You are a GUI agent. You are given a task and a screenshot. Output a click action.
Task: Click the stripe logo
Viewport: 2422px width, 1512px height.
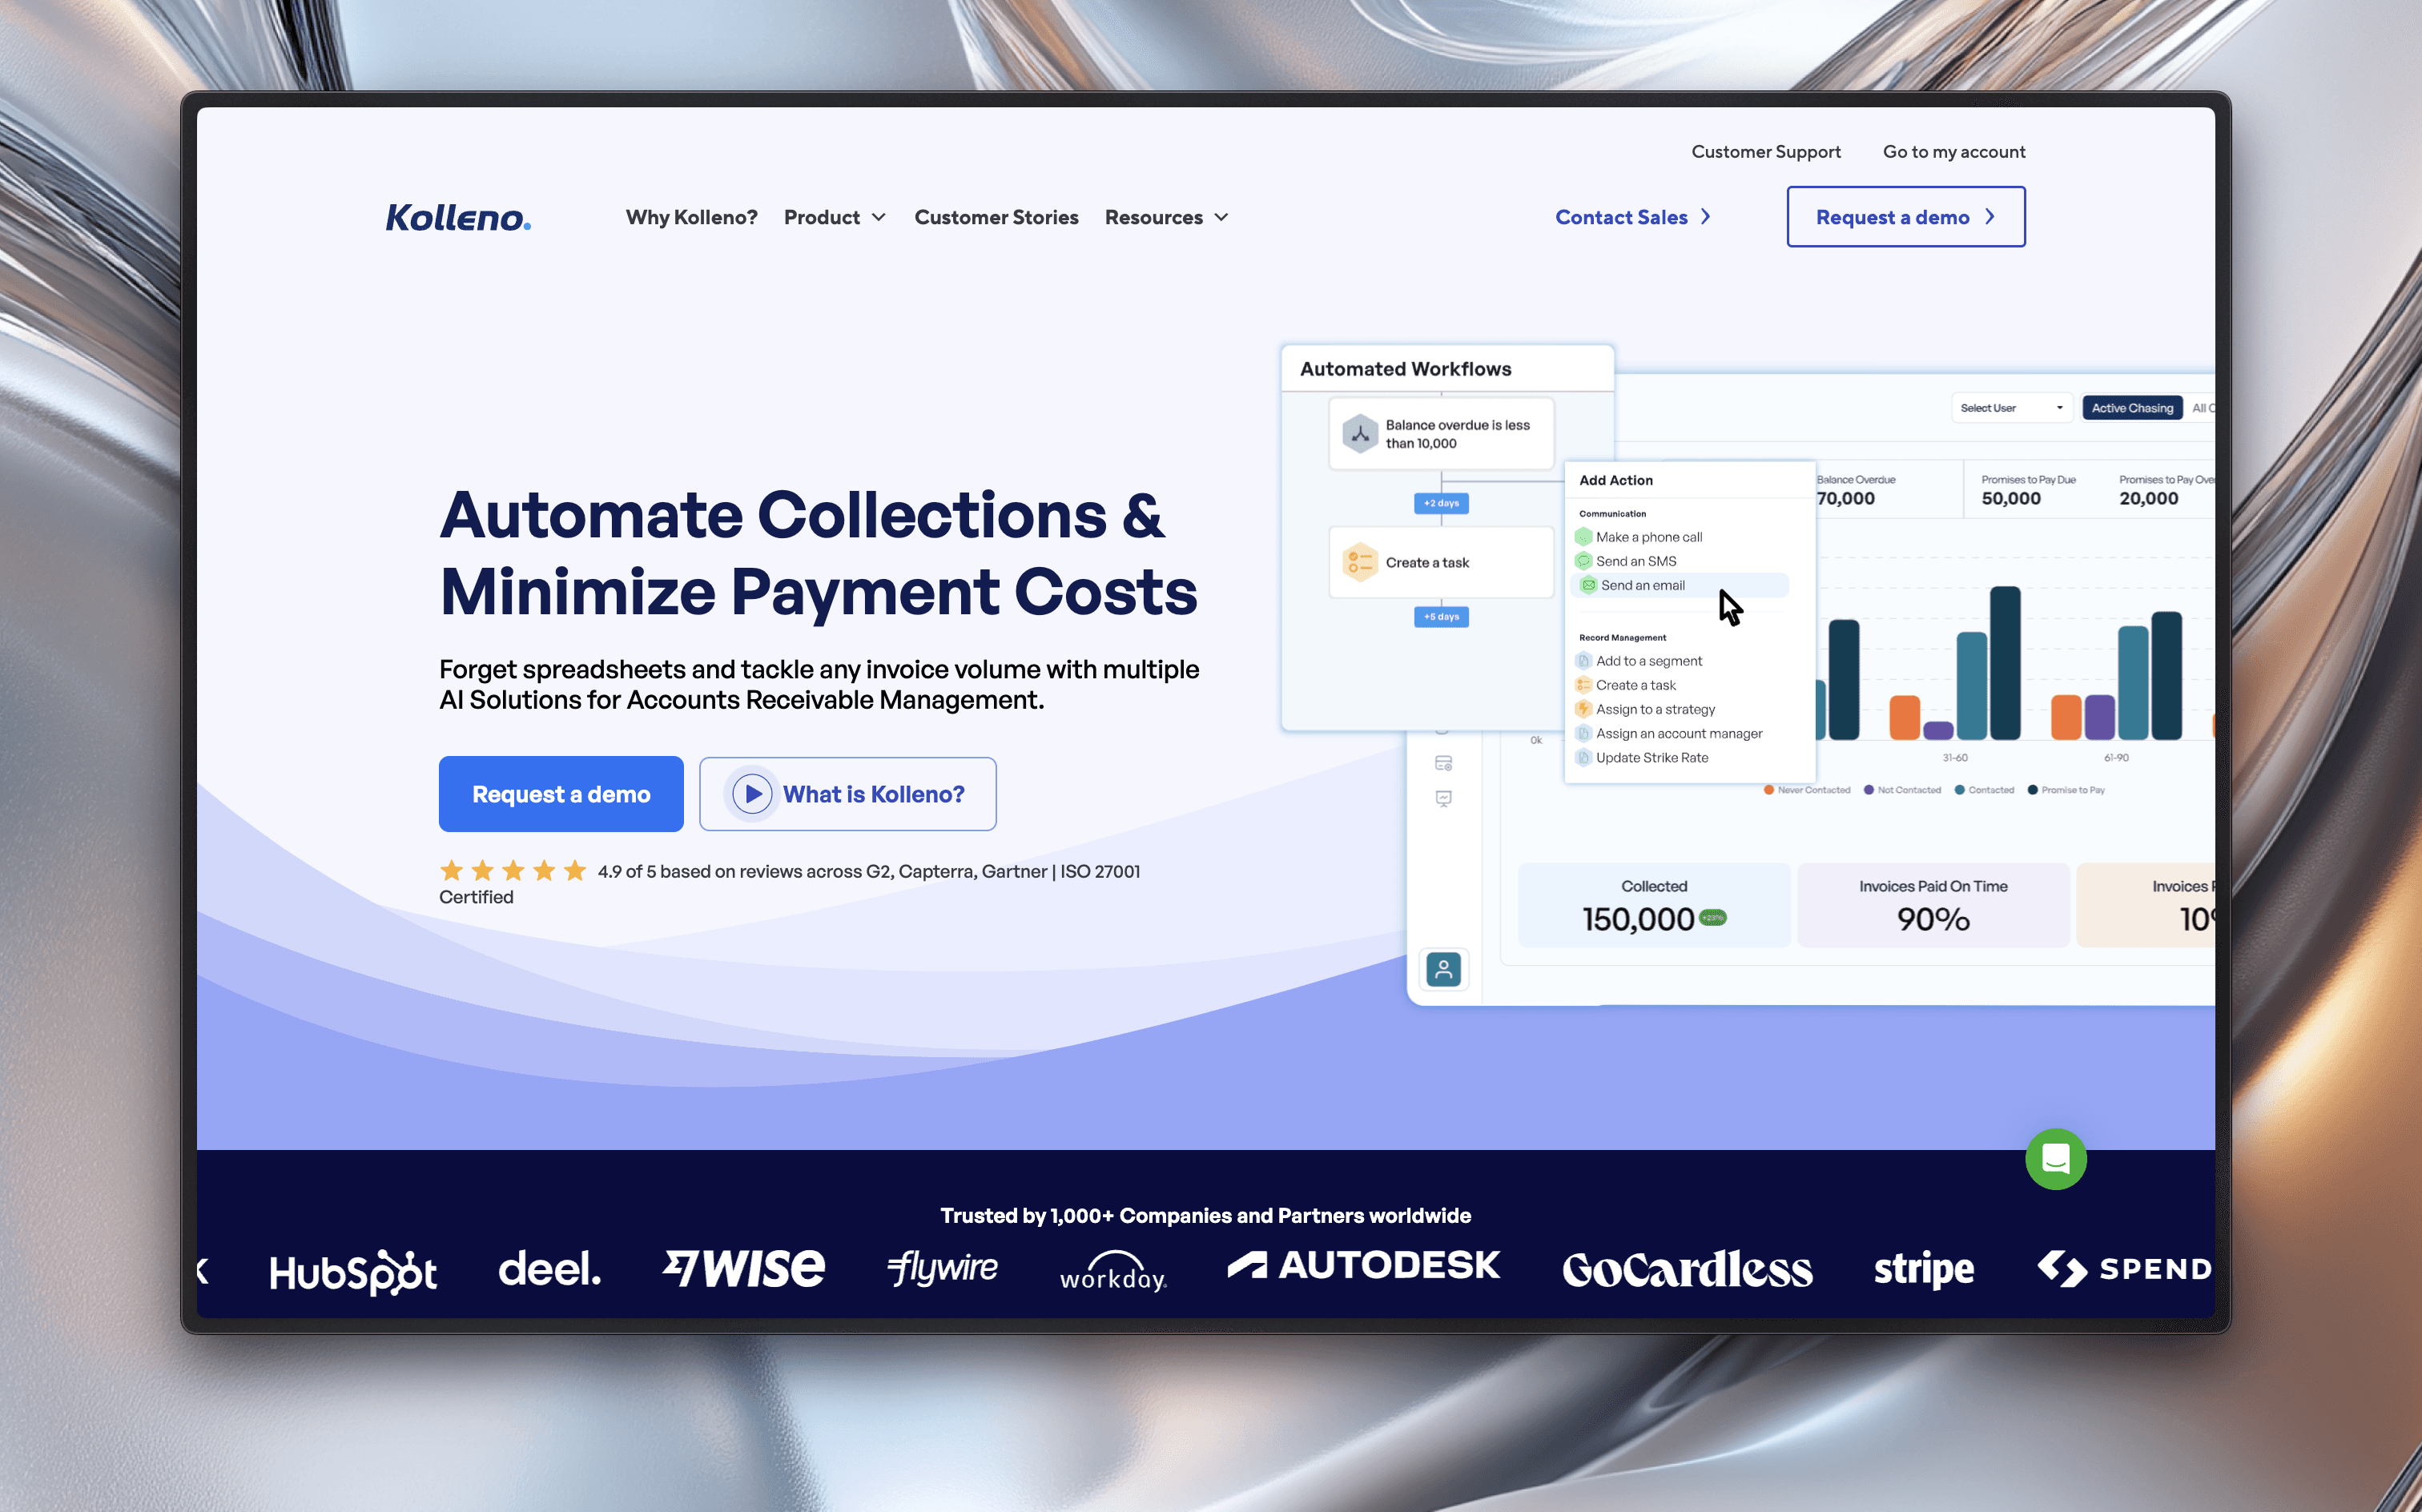[x=1923, y=1269]
